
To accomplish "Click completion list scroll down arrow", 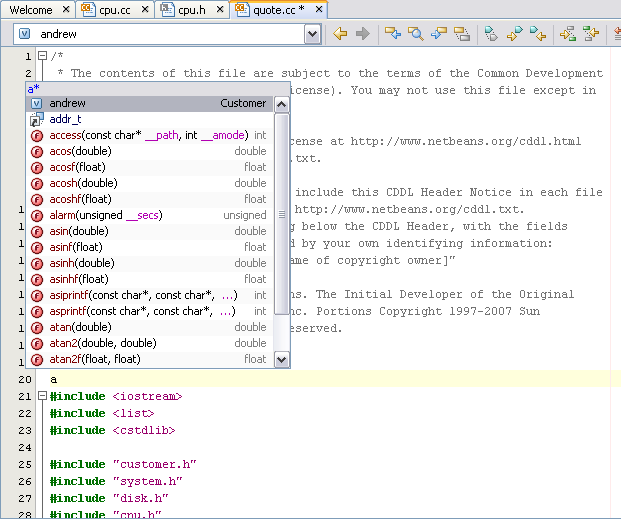I will pos(282,360).
